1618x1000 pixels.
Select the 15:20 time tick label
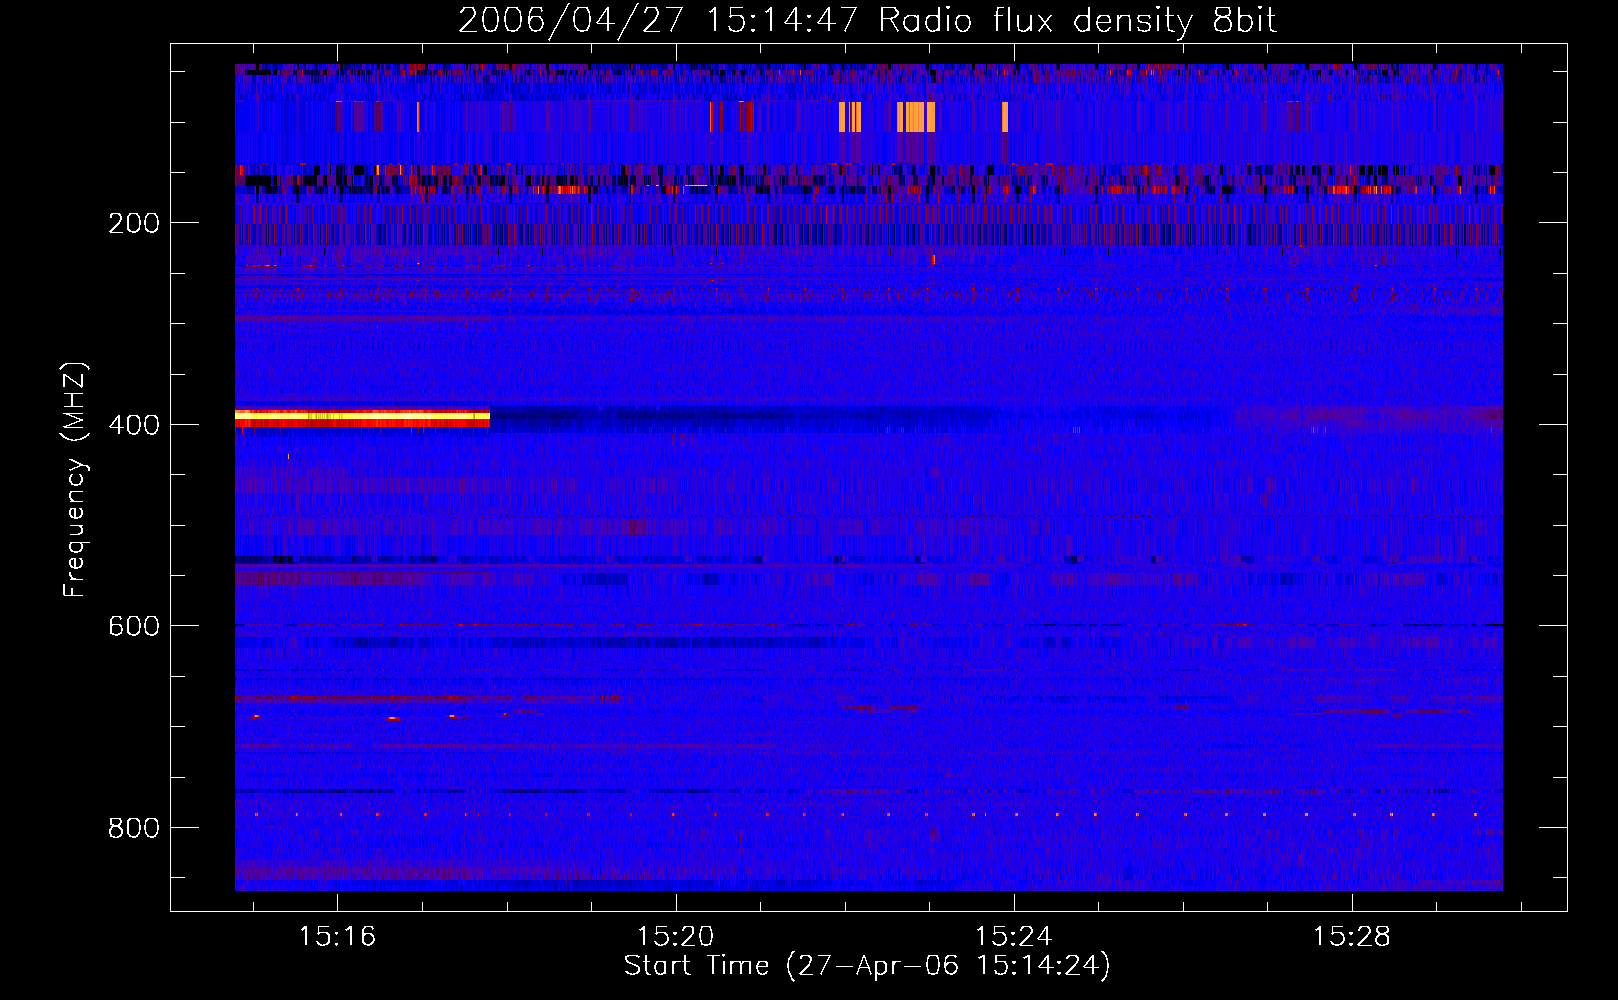[x=675, y=936]
